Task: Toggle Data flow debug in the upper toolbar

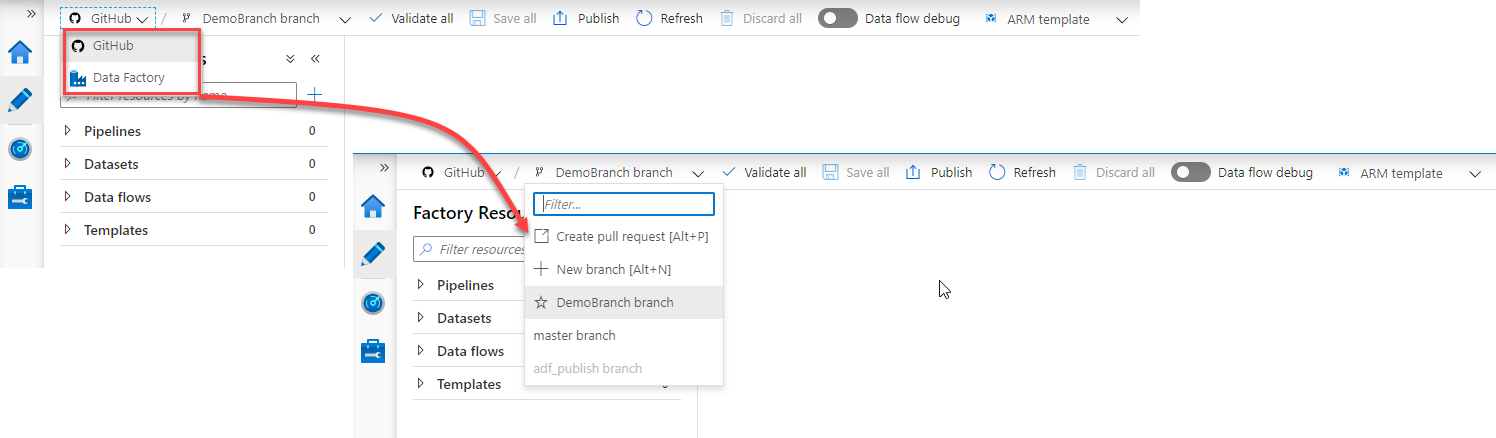Action: point(838,18)
